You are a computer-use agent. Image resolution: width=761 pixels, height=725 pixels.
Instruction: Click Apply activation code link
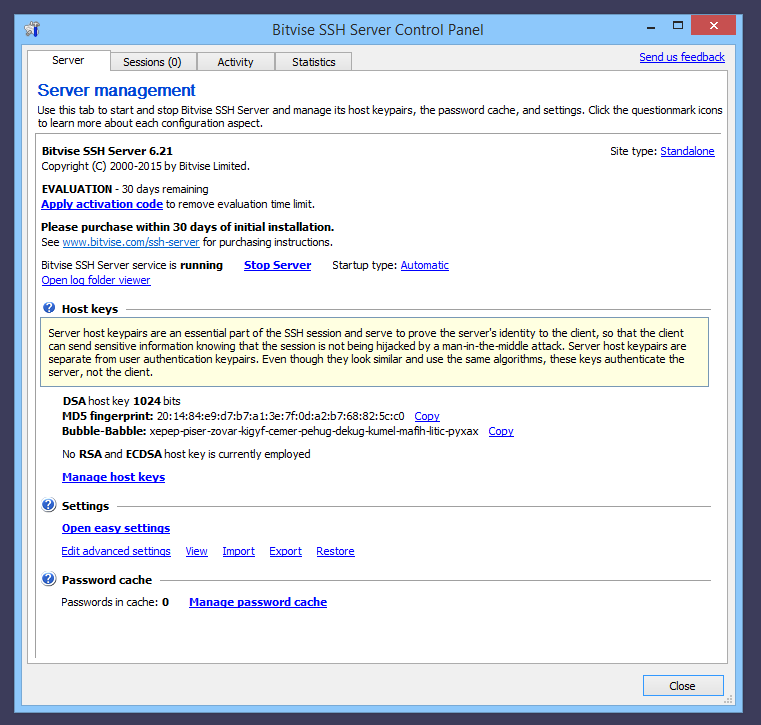pos(102,204)
